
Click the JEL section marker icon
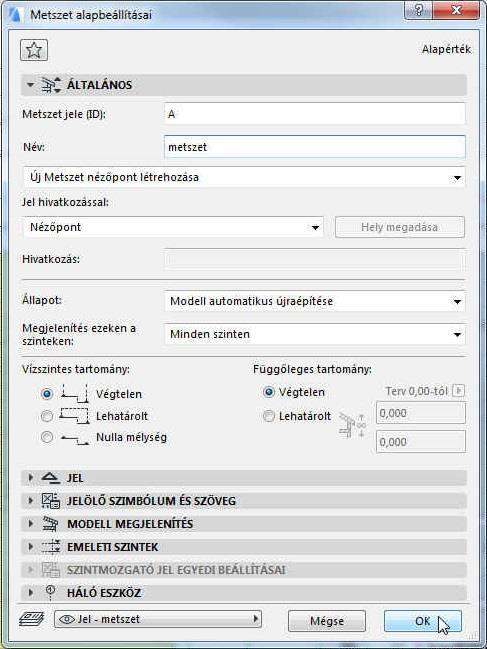[51, 478]
